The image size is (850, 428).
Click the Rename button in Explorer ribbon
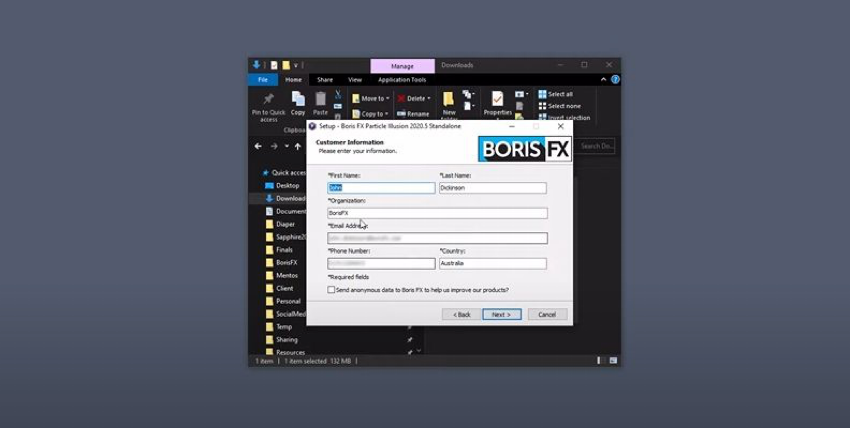coord(413,114)
